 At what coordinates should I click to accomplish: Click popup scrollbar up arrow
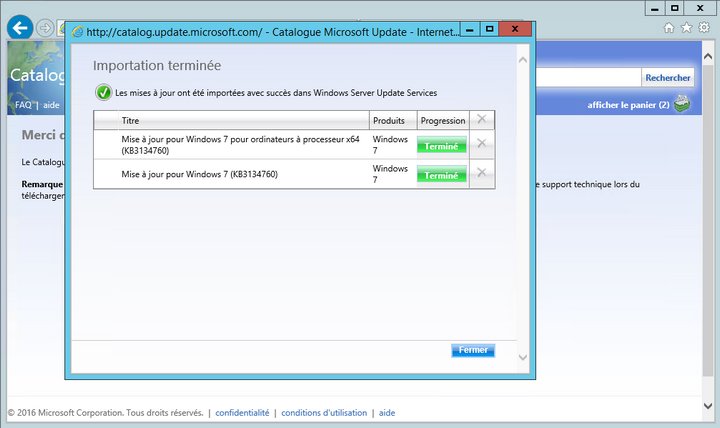(x=523, y=60)
